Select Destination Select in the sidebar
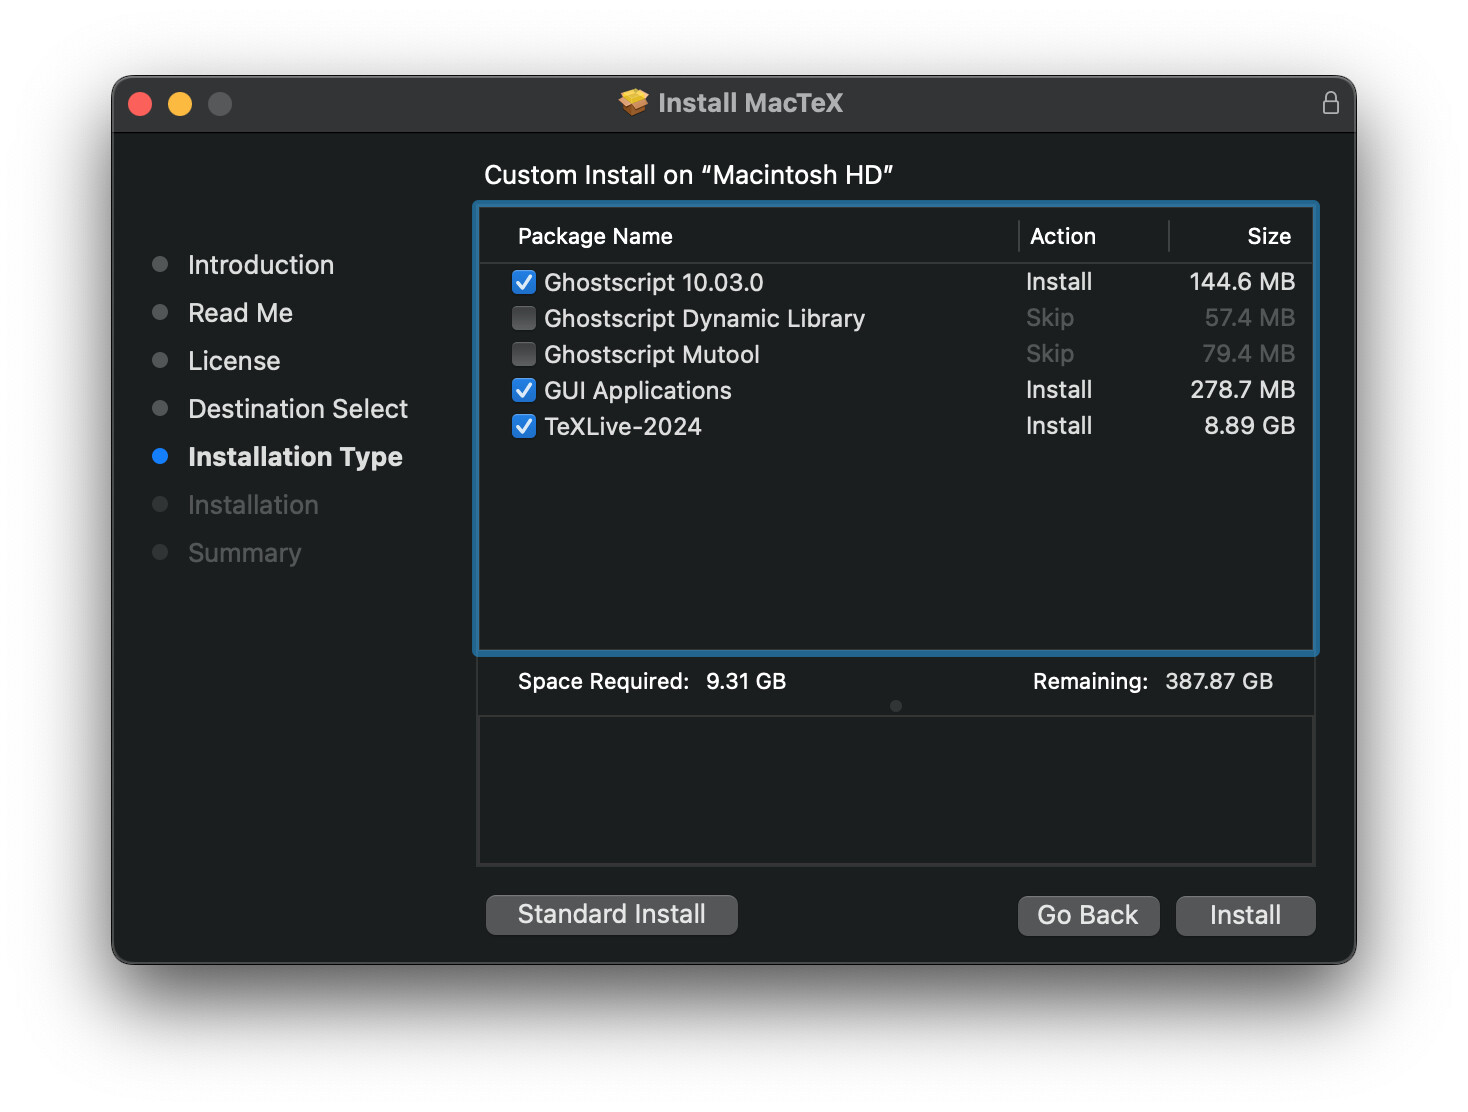1468x1112 pixels. click(x=298, y=409)
